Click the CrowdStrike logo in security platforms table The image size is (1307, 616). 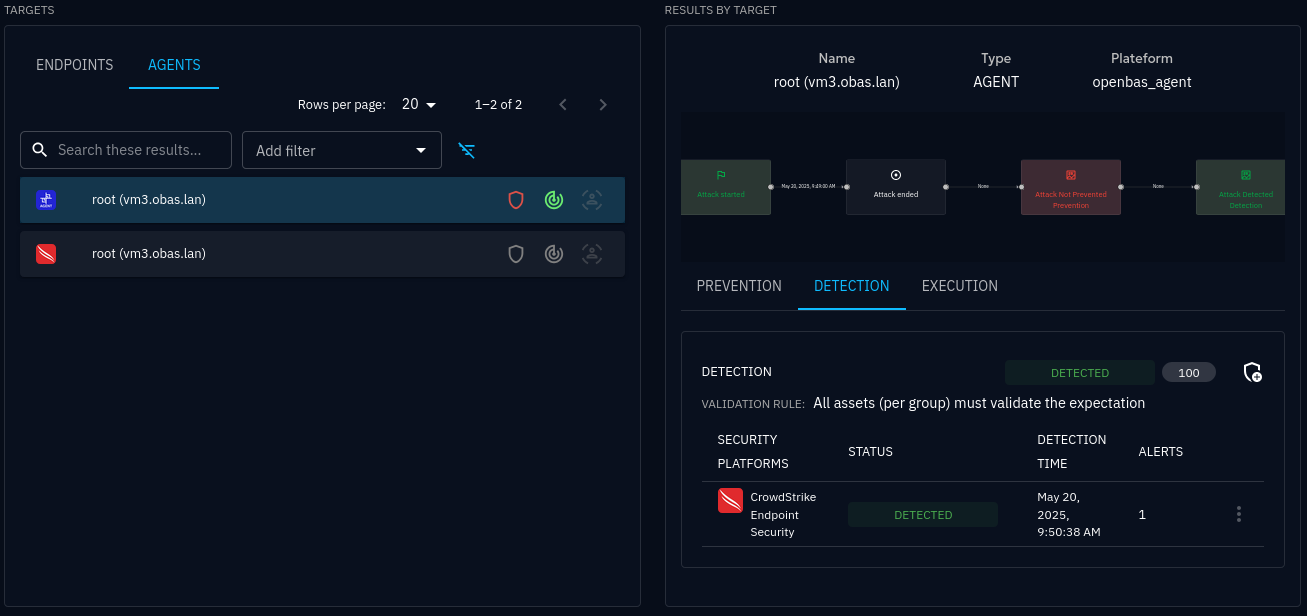pyautogui.click(x=730, y=500)
